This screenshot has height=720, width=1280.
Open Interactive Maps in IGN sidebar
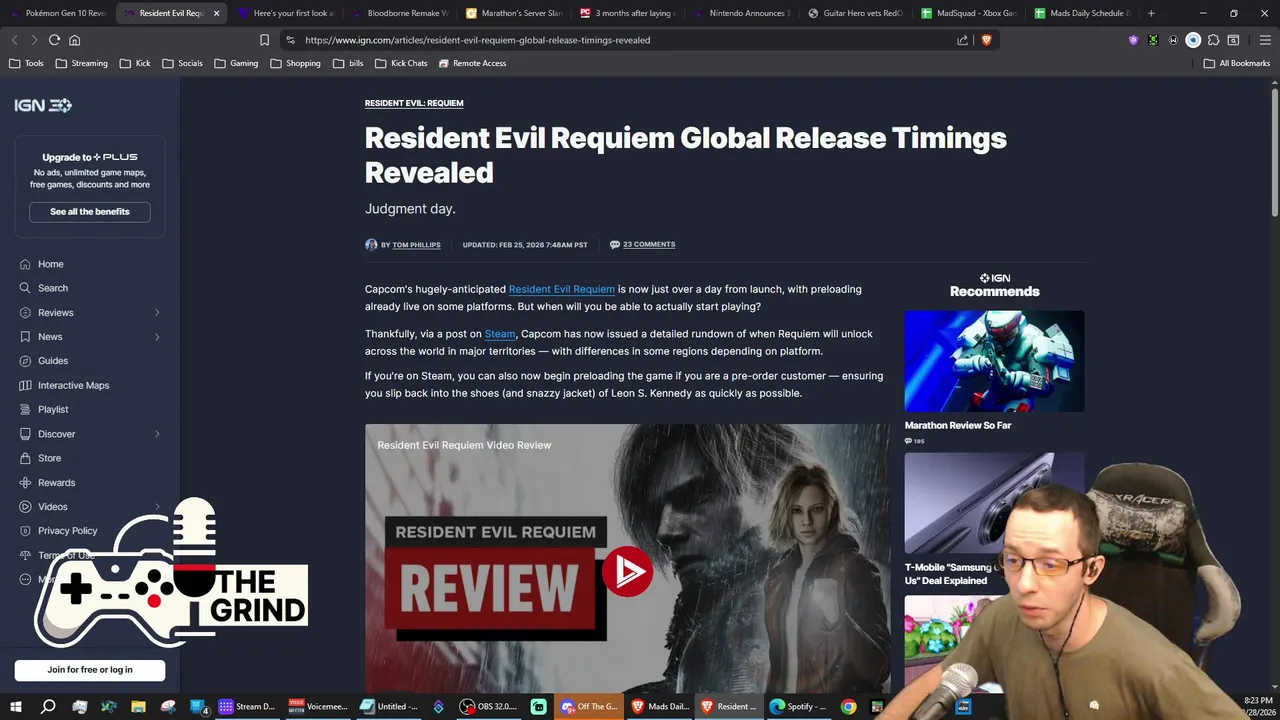click(73, 385)
